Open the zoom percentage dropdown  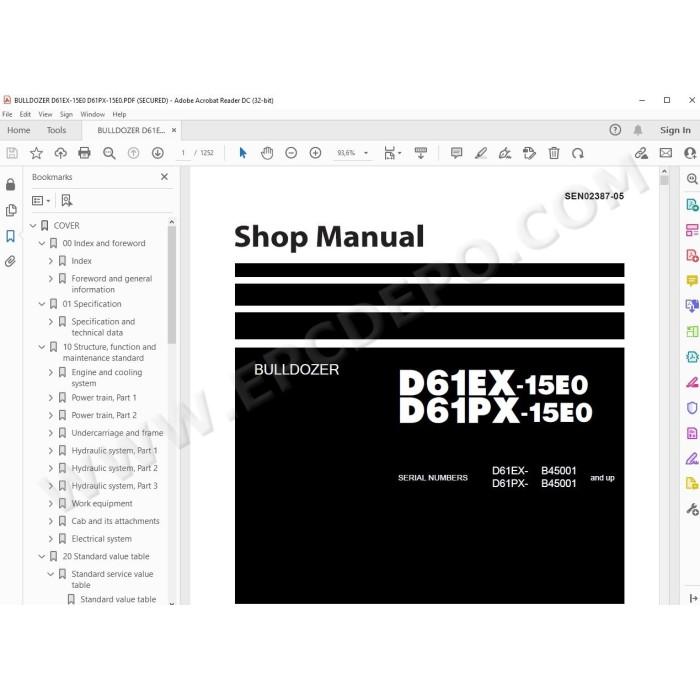click(366, 153)
